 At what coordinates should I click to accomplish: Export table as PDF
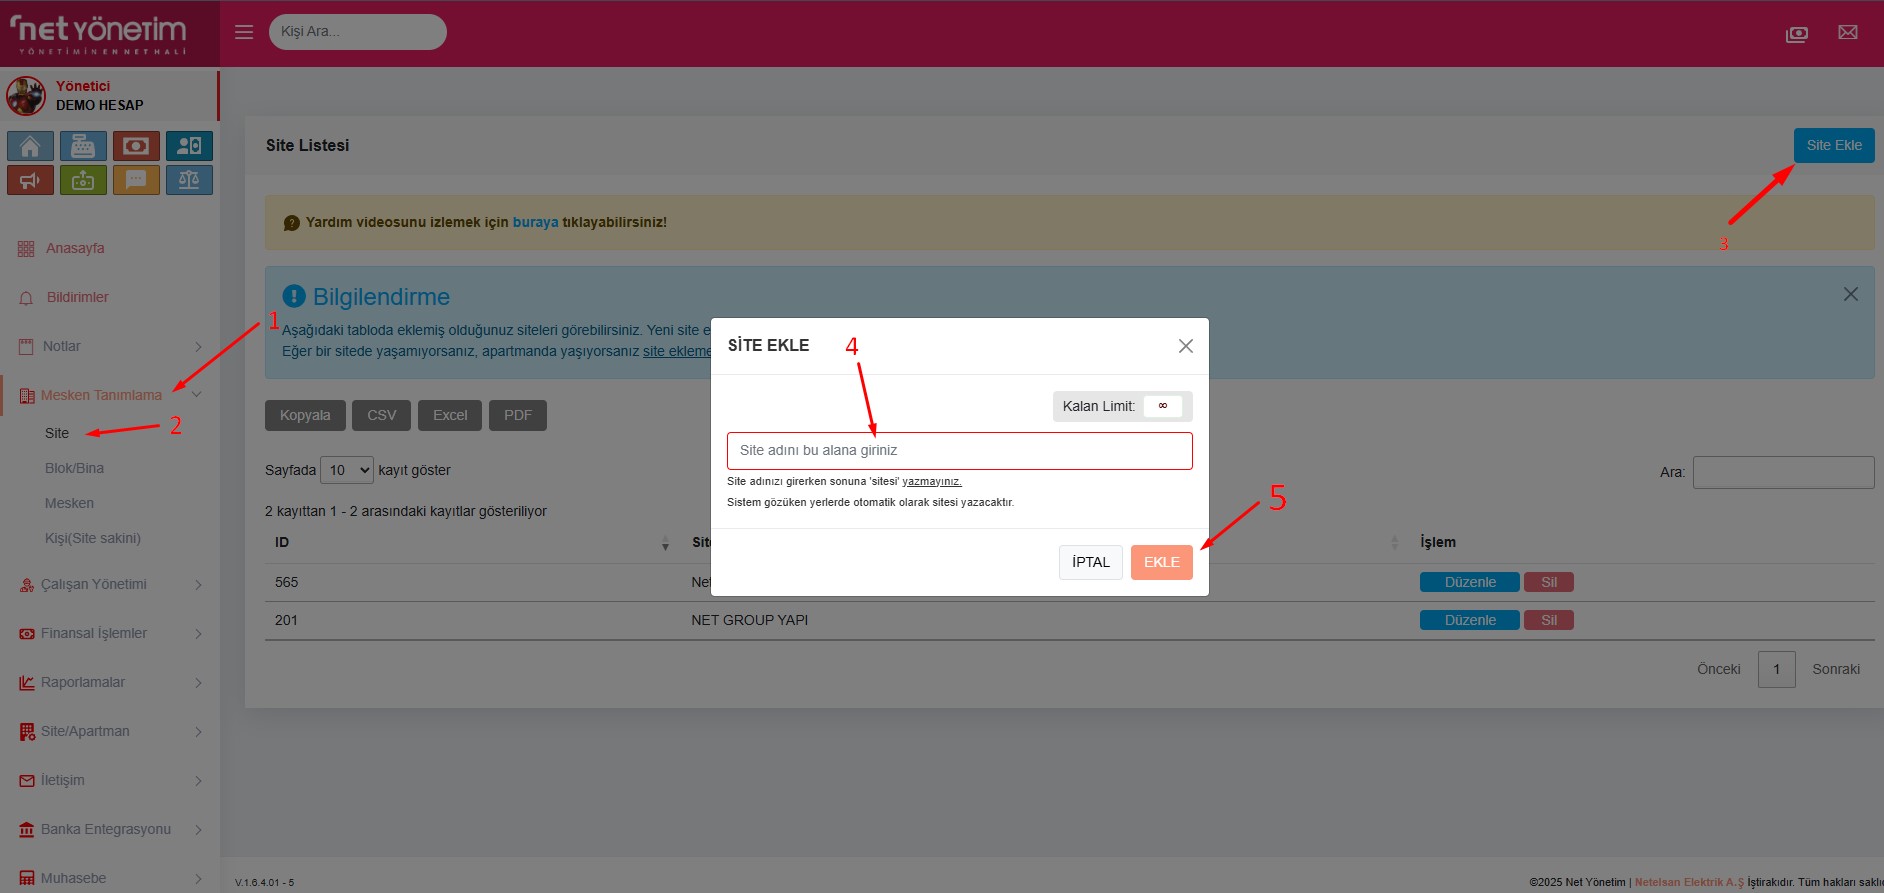coord(518,415)
